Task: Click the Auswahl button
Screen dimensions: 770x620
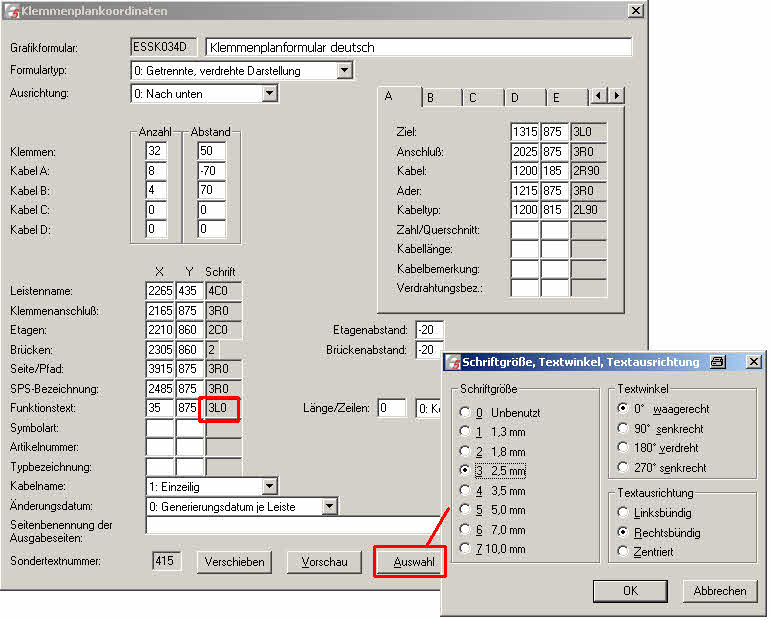Action: click(x=410, y=562)
